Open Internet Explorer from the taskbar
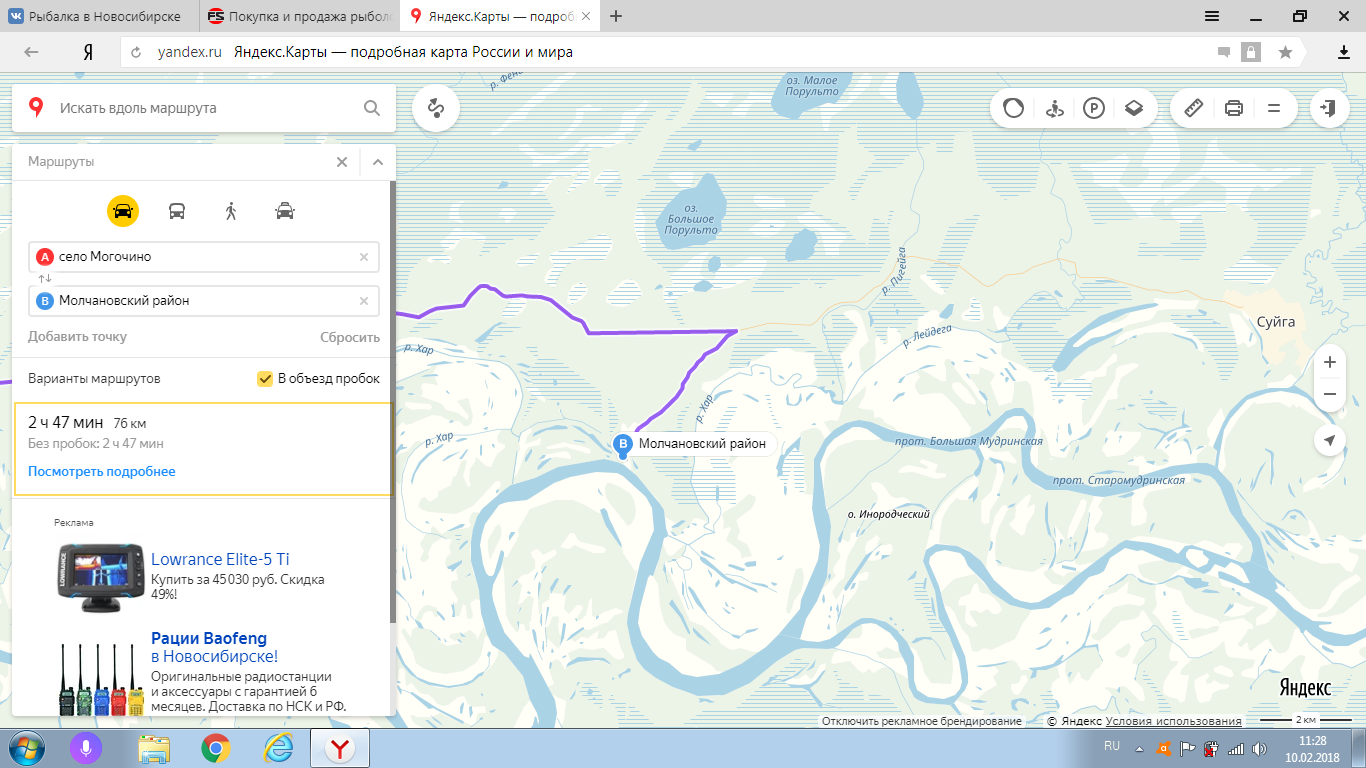The image size is (1366, 768). click(277, 748)
